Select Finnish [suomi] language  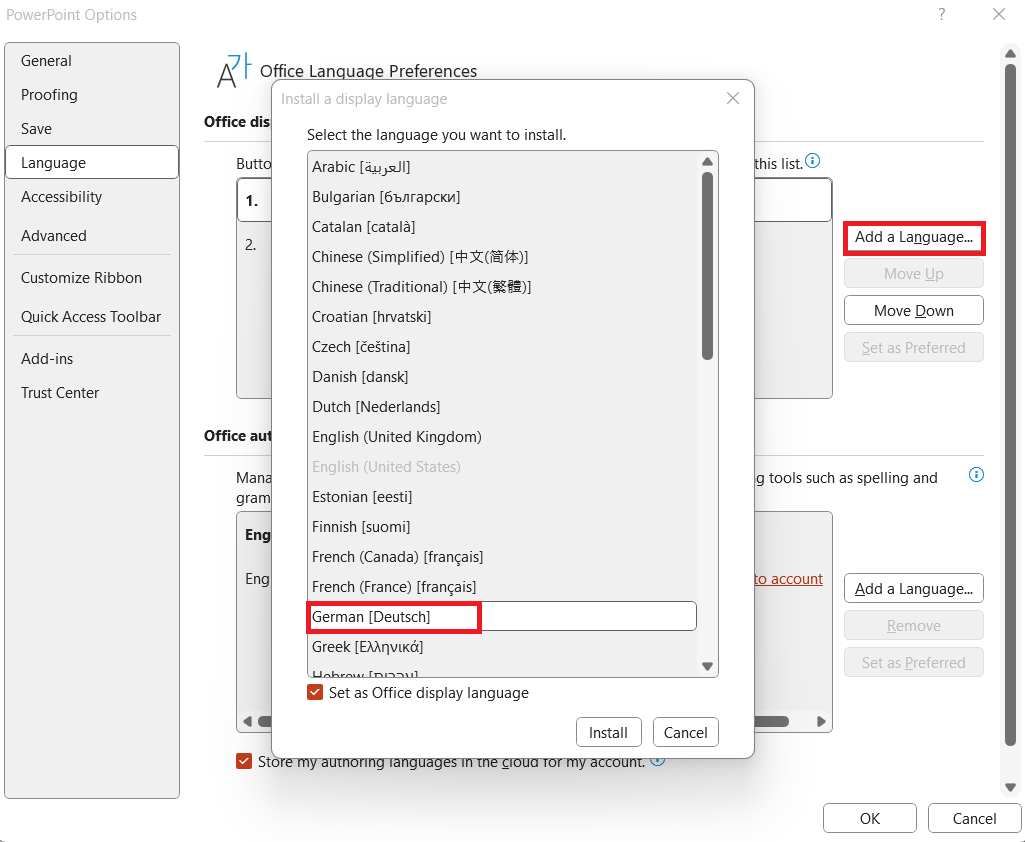502,527
